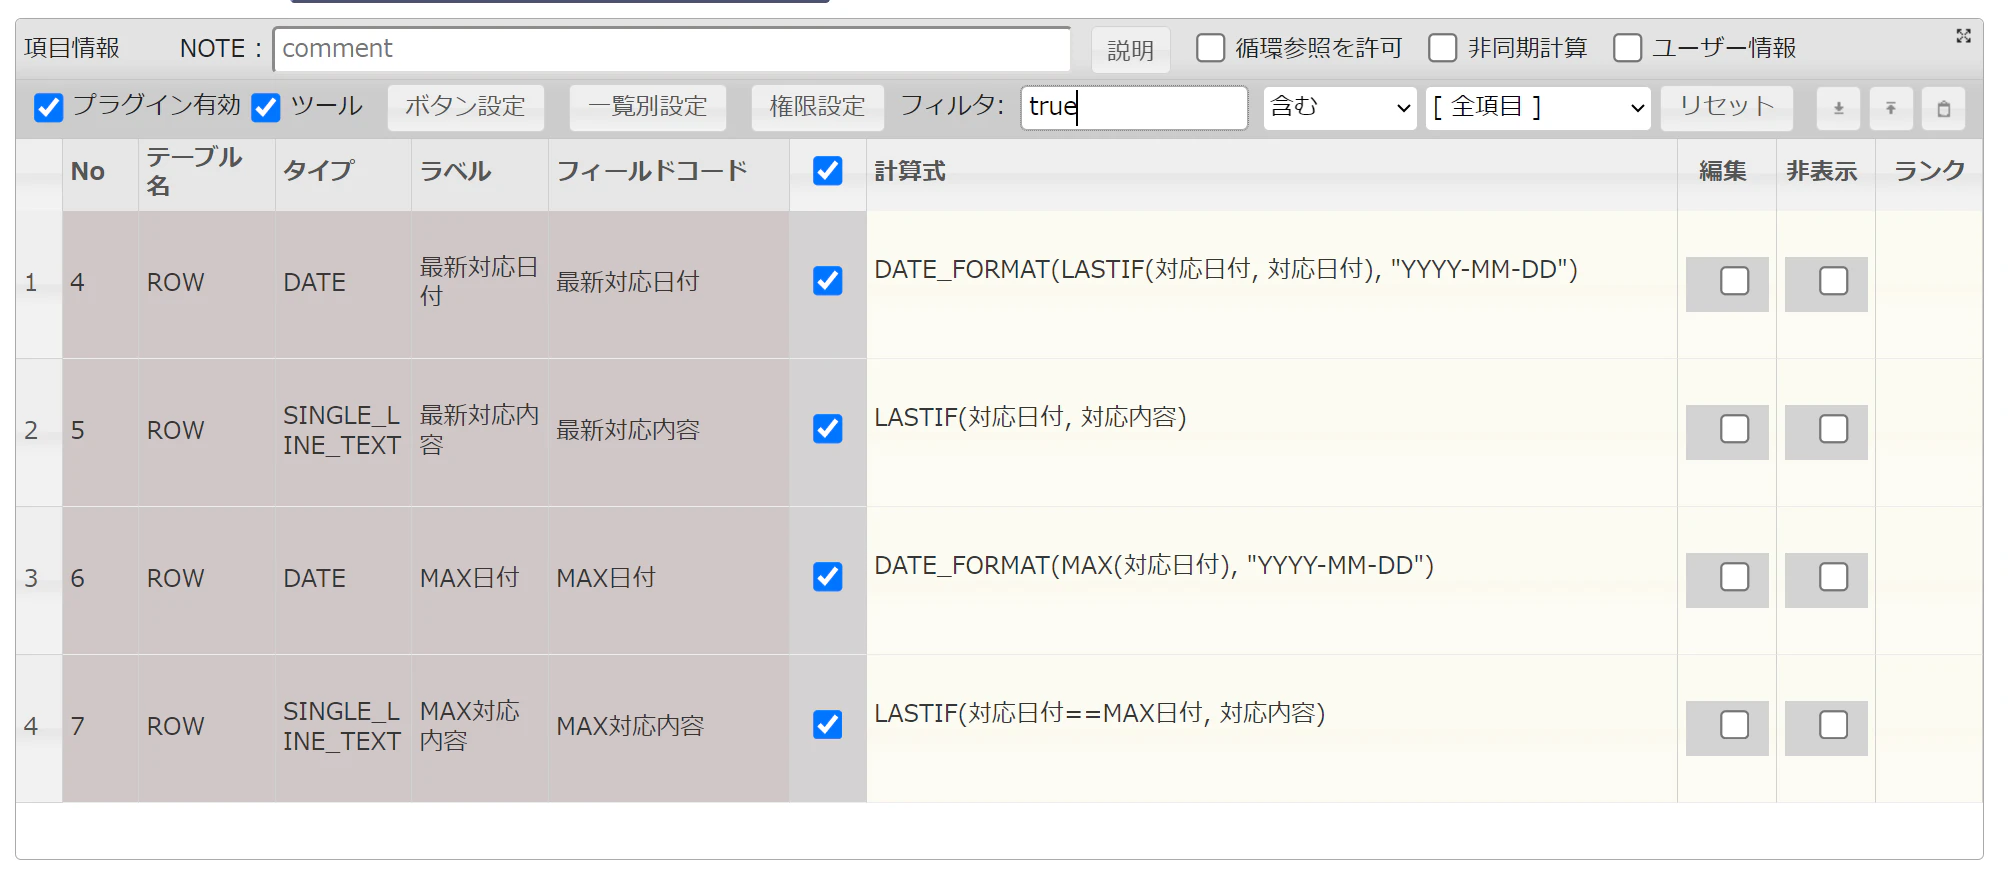
Task: Click the 説明 button
Action: 1131,50
